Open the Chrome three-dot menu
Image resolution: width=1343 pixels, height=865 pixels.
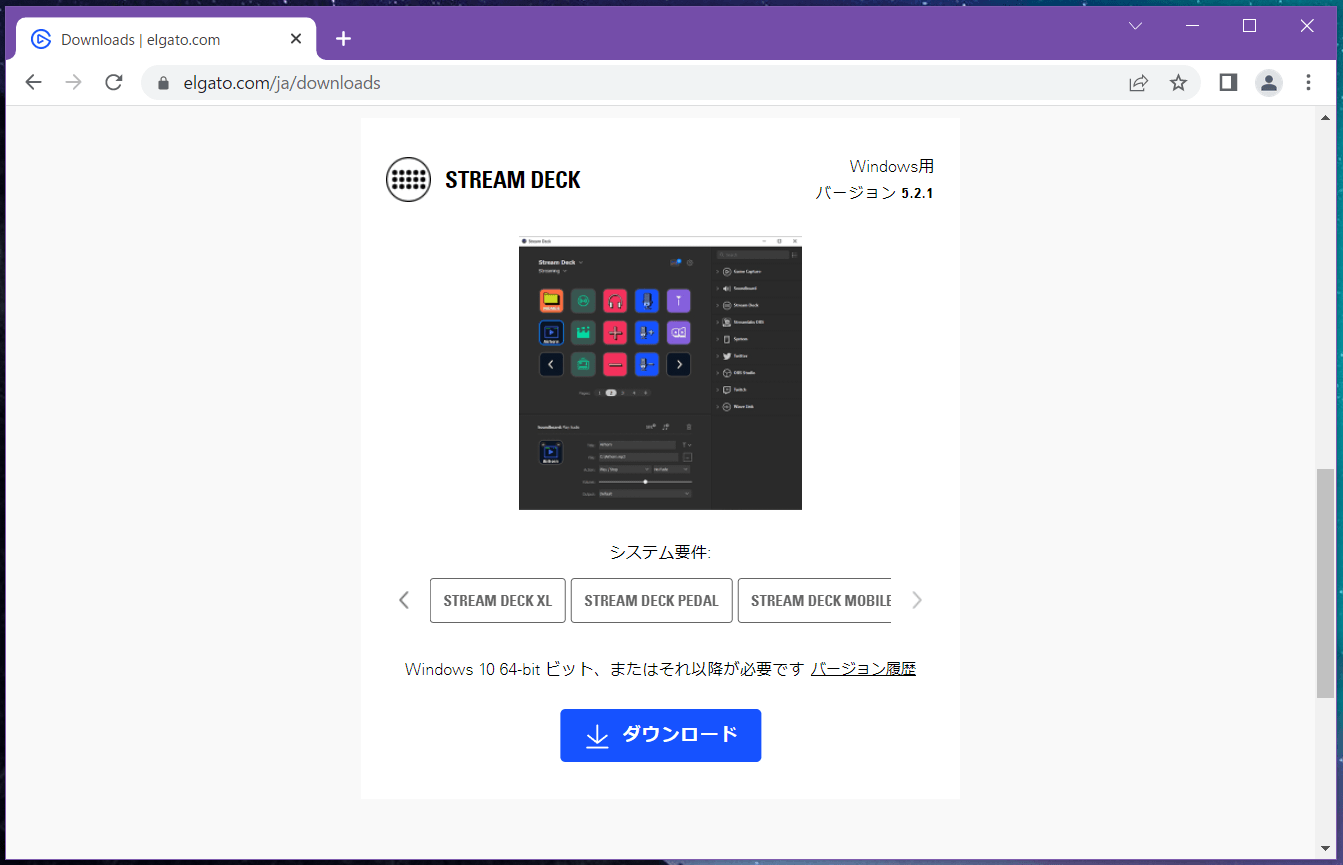click(1308, 83)
